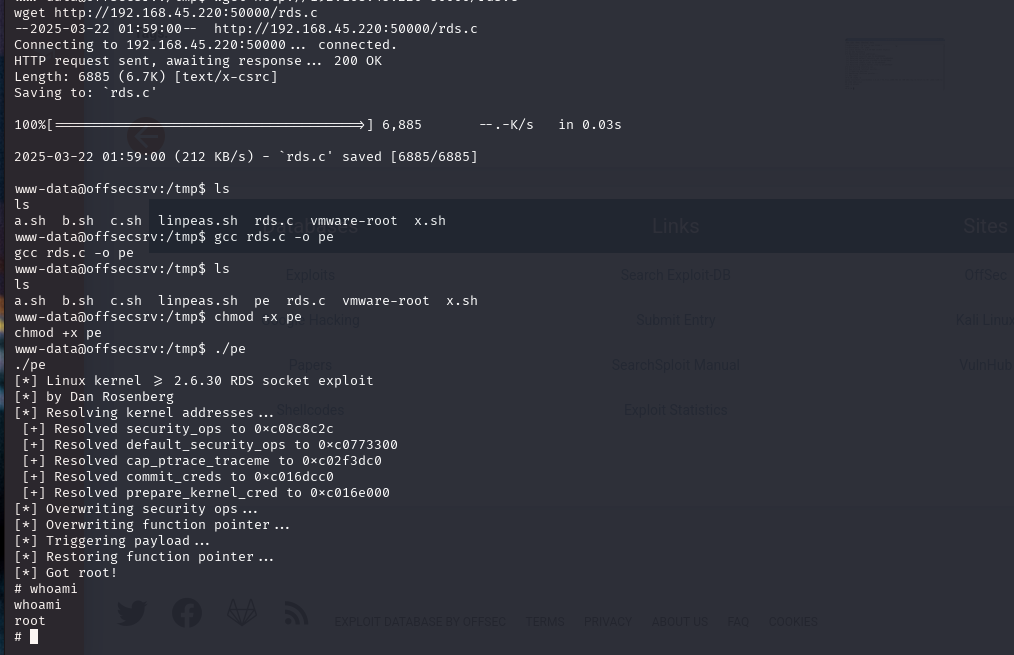Open the RSS feed icon in the footer
This screenshot has width=1014, height=655.
click(x=296, y=613)
